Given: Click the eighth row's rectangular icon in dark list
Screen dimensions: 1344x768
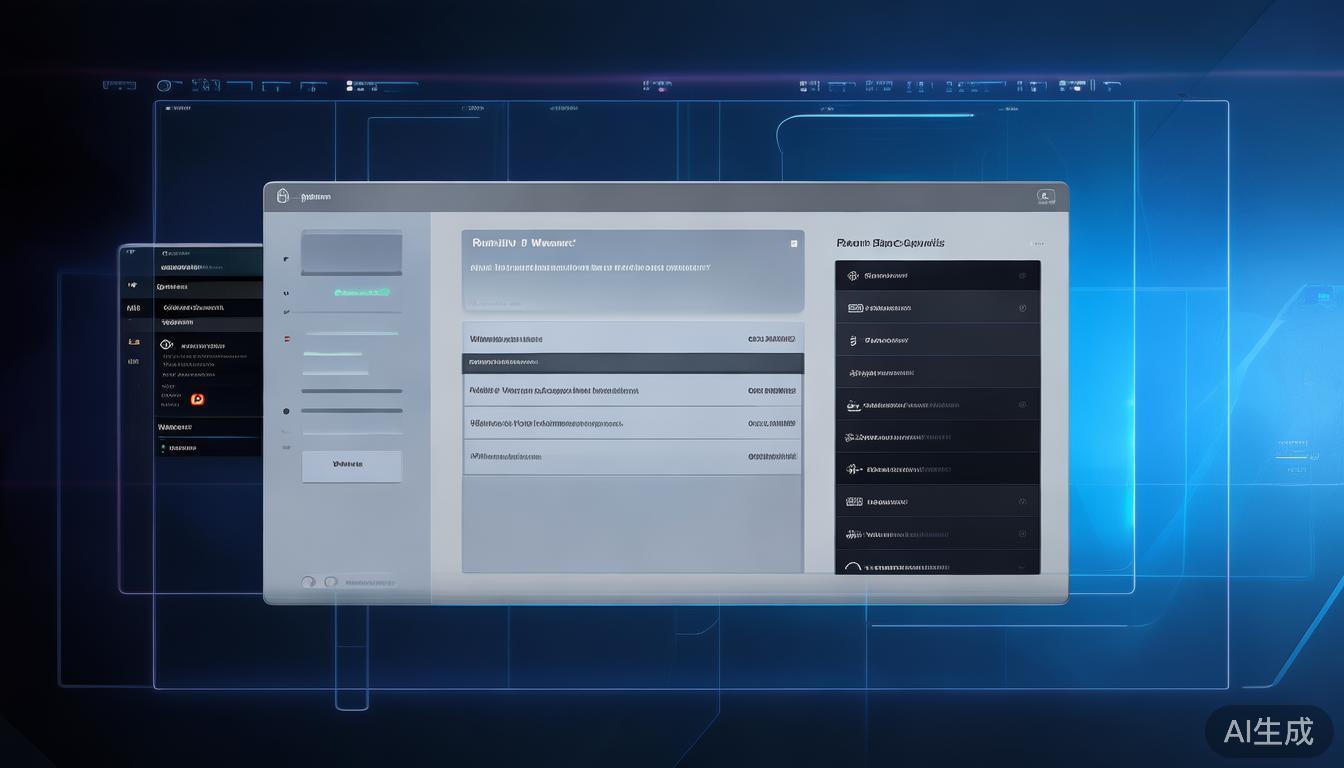Looking at the screenshot, I should (x=854, y=502).
